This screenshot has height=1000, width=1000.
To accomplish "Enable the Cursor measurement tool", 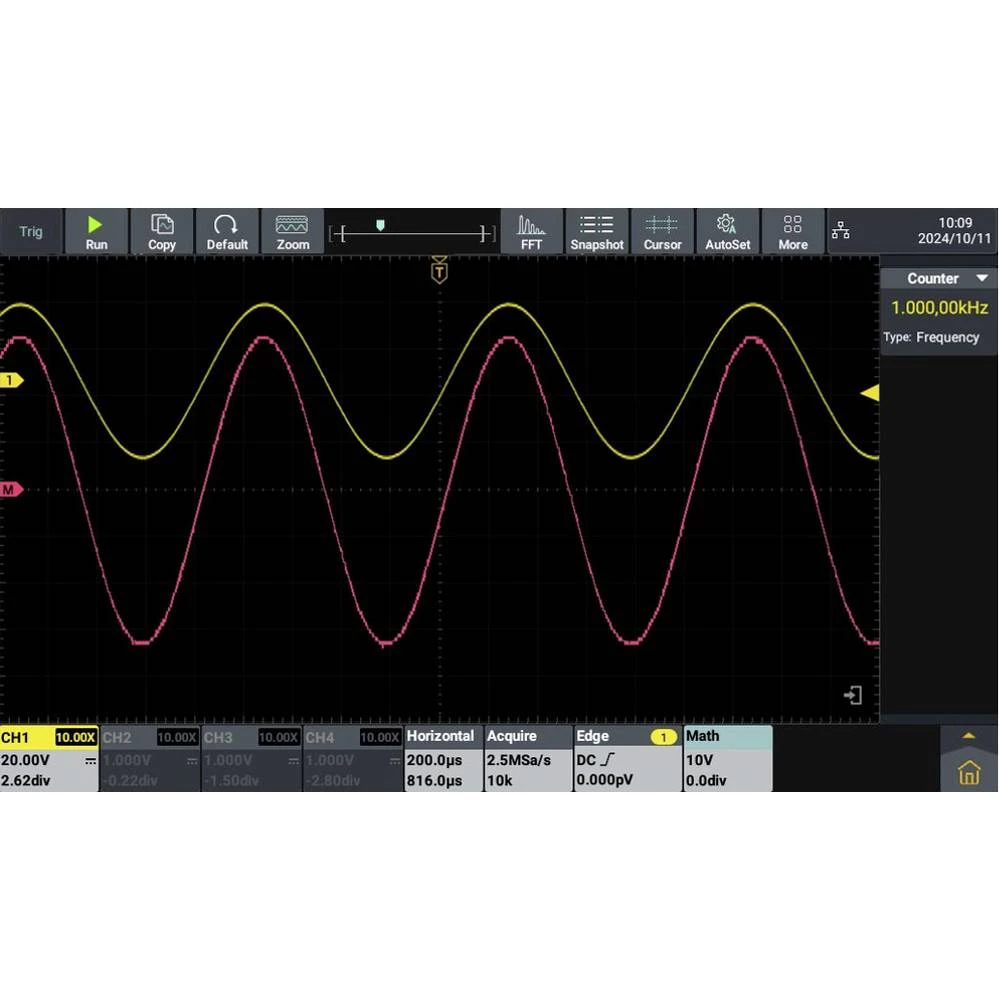I will [662, 231].
